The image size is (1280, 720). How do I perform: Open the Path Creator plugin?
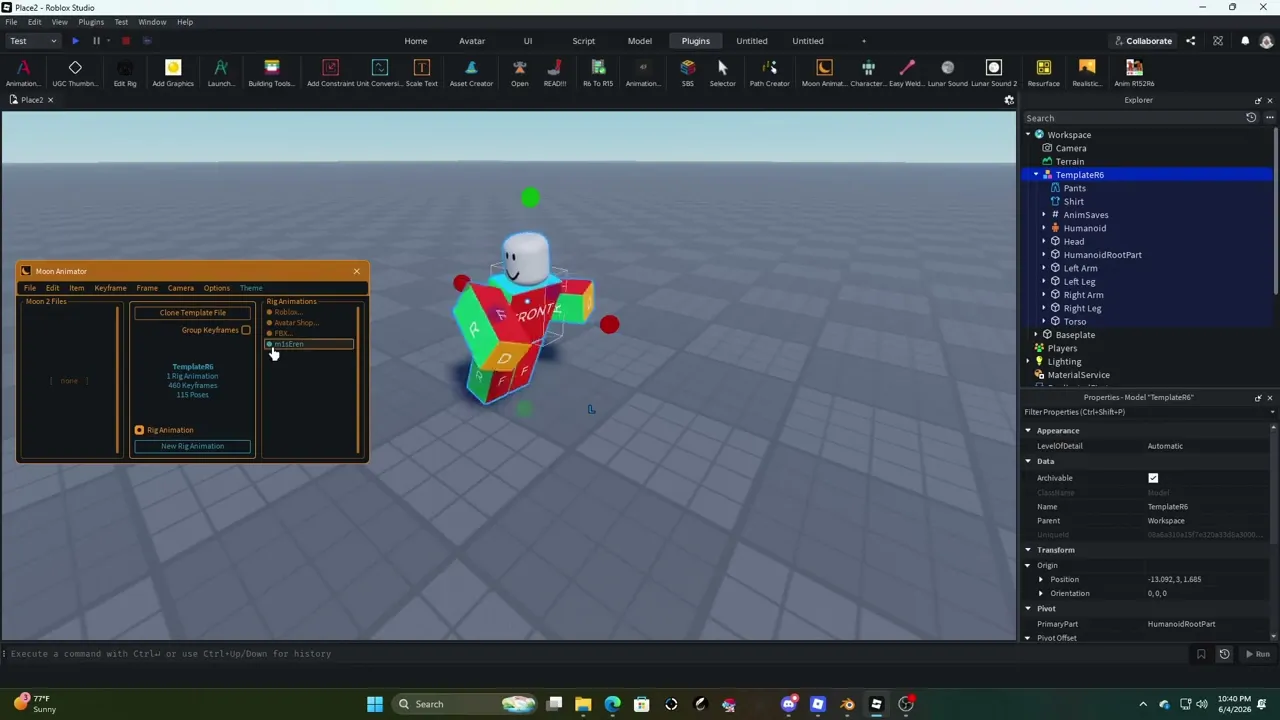pyautogui.click(x=769, y=72)
